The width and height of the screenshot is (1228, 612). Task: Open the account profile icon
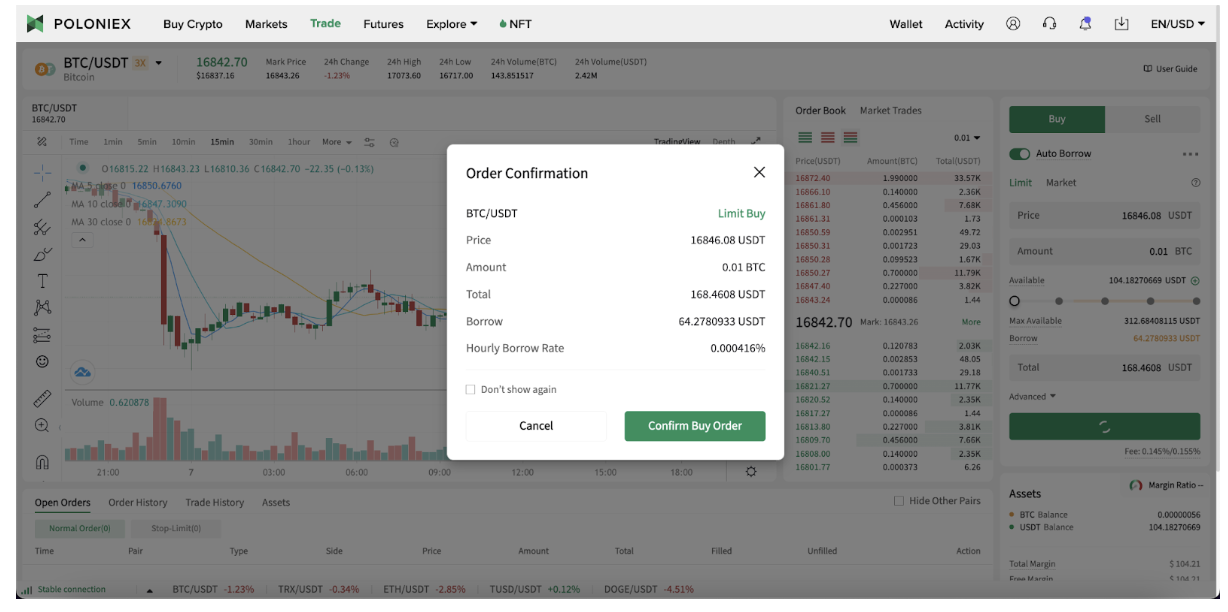(1013, 24)
